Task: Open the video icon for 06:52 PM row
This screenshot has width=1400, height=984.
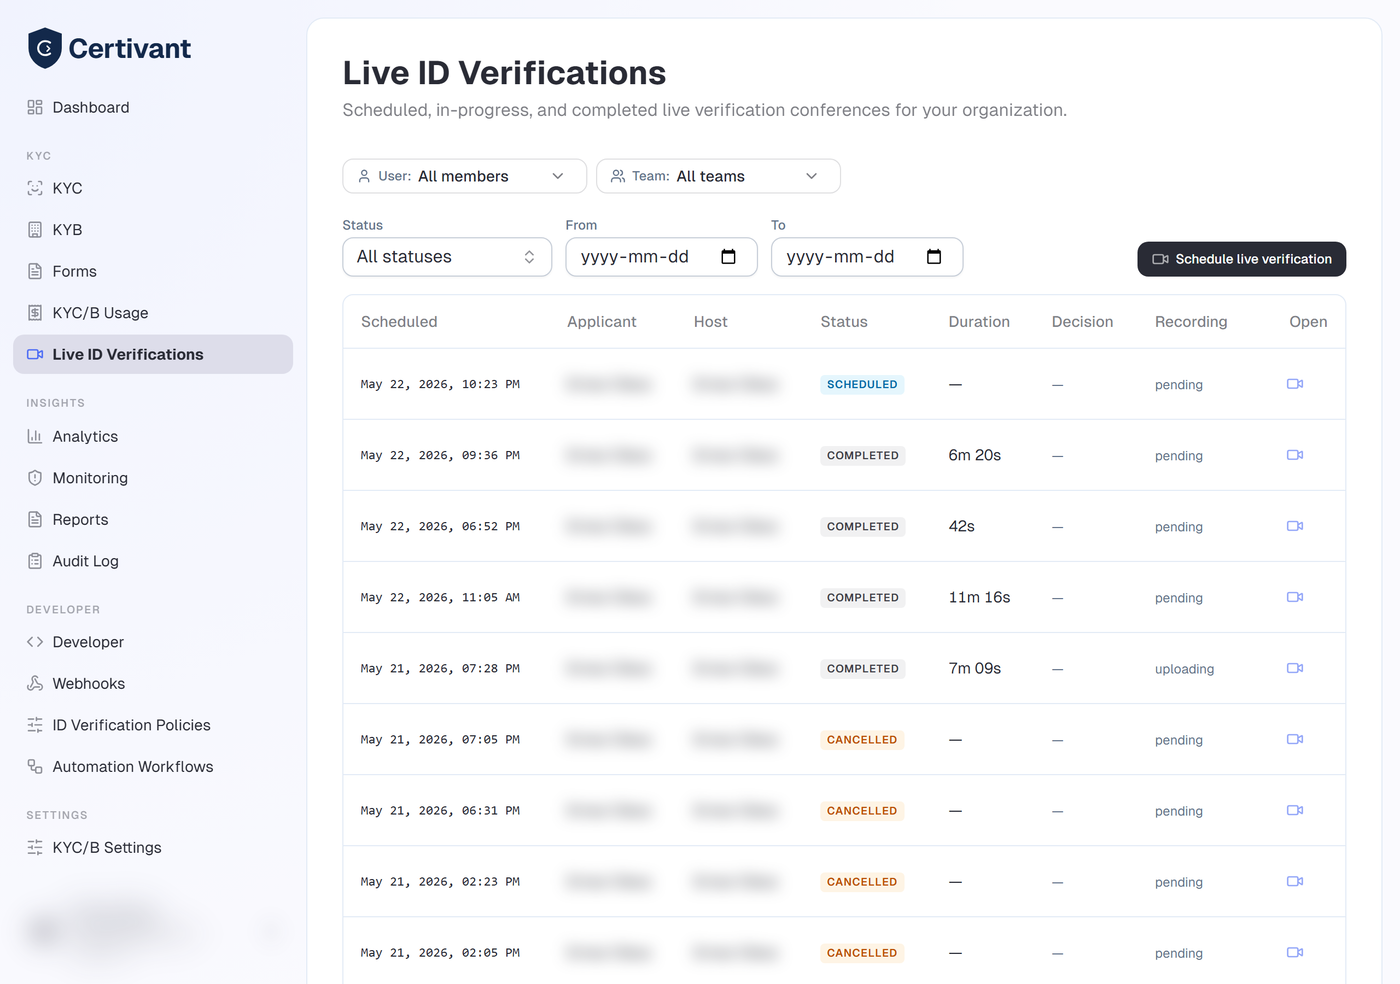Action: 1295,526
